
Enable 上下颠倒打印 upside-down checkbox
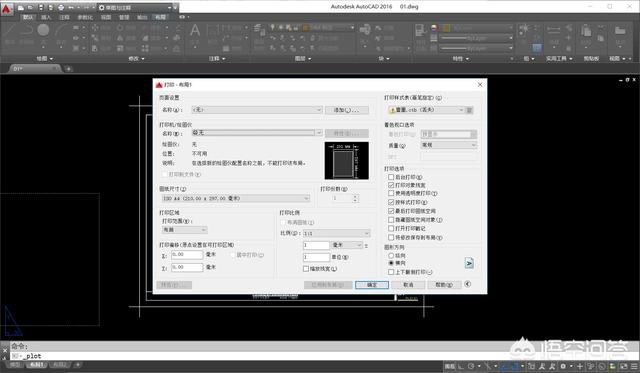click(x=391, y=272)
